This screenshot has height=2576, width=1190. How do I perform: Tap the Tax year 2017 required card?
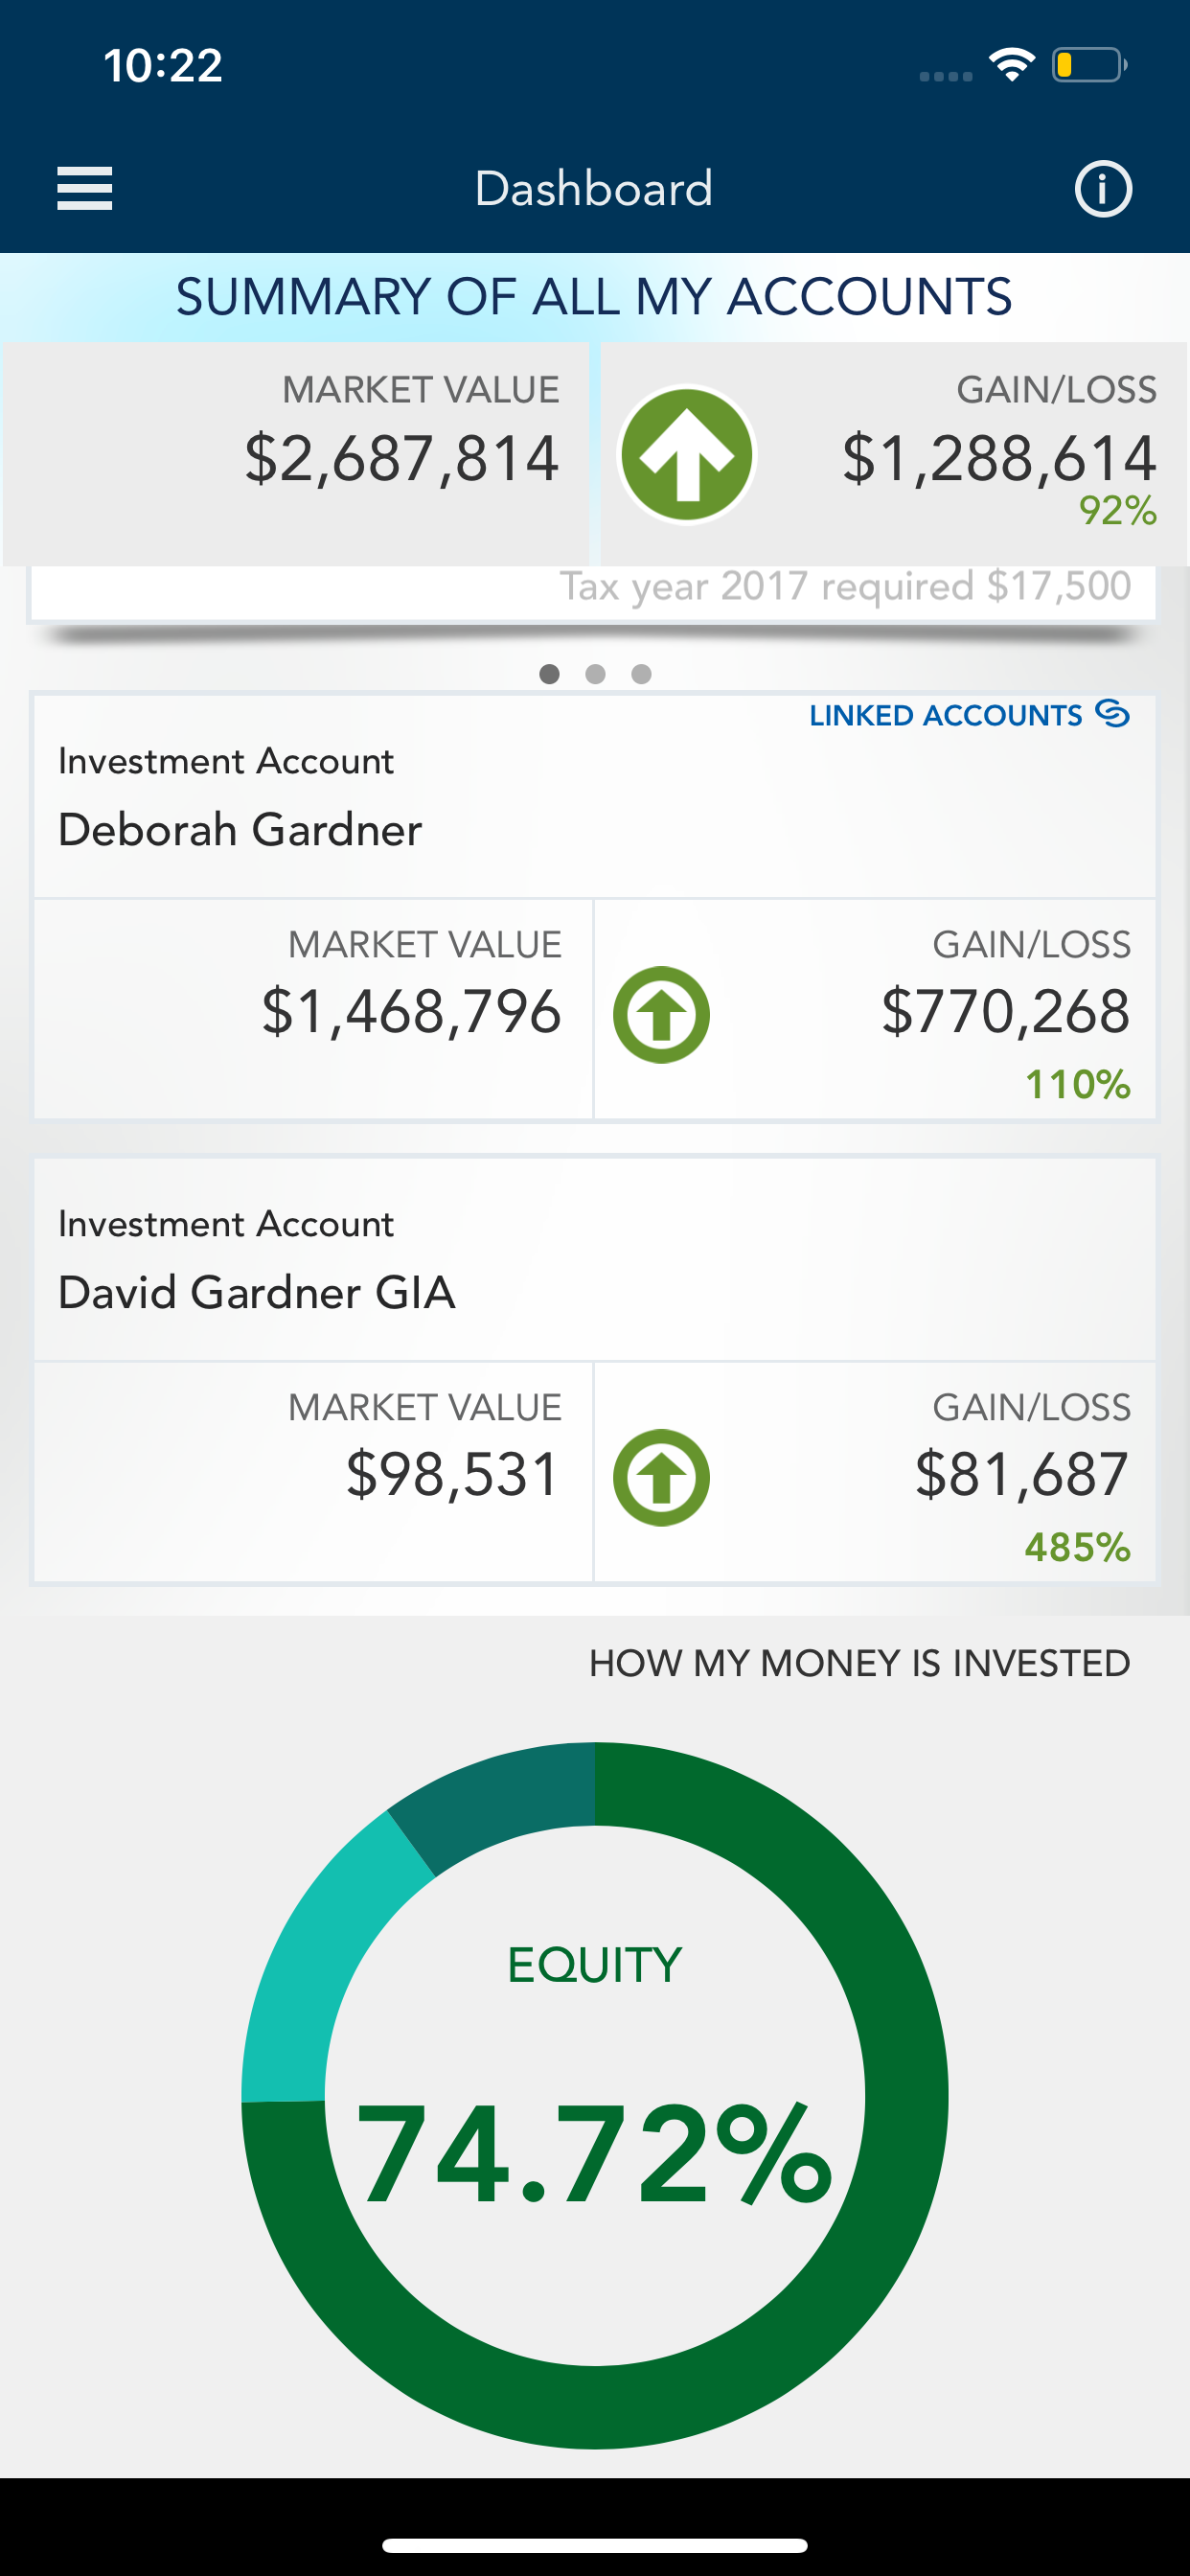(x=594, y=592)
